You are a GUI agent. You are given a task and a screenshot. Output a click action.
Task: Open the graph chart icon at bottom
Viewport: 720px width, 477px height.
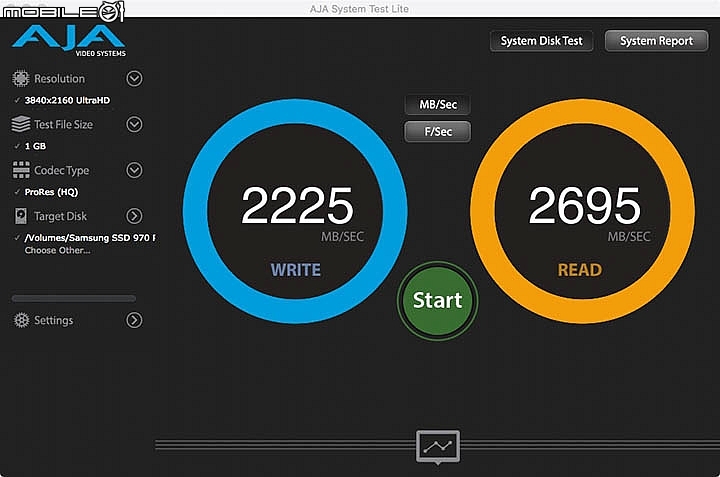coord(438,447)
